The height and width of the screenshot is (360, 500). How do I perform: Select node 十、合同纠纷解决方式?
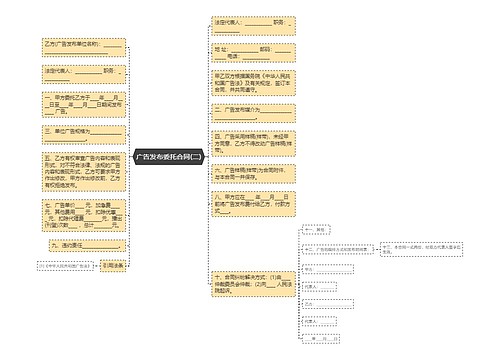point(253,284)
